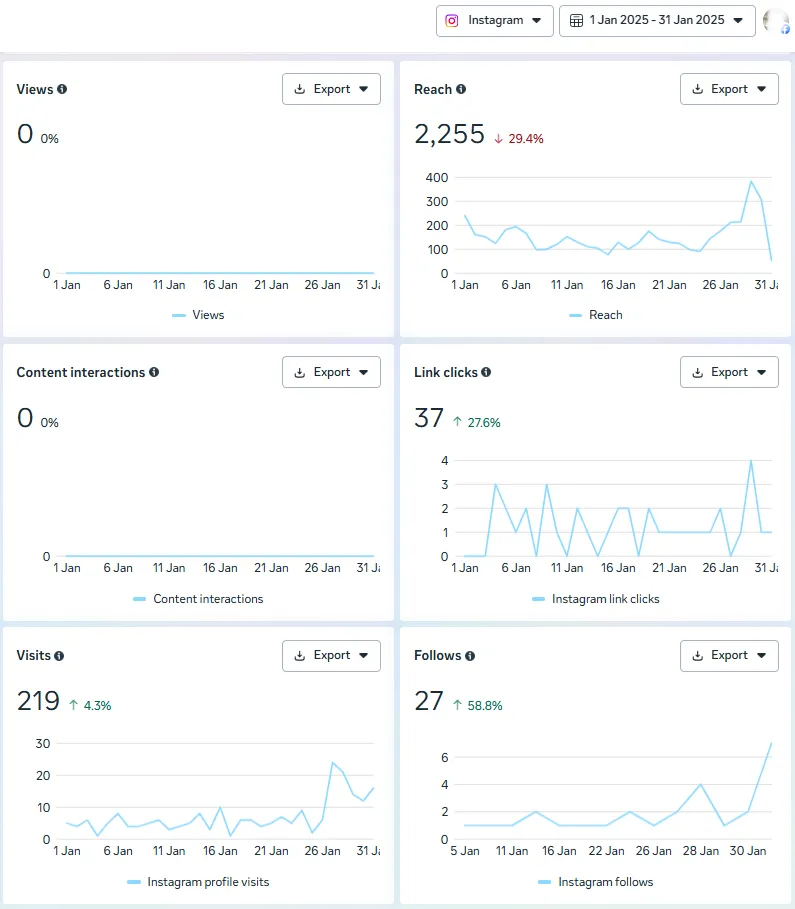The height and width of the screenshot is (909, 795).
Task: Click the info icon next to Visits
Action: point(59,656)
